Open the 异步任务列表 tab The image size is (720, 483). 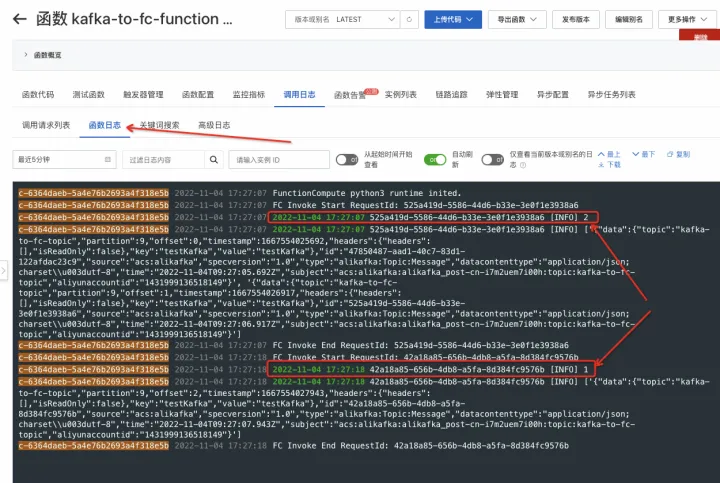coord(612,95)
